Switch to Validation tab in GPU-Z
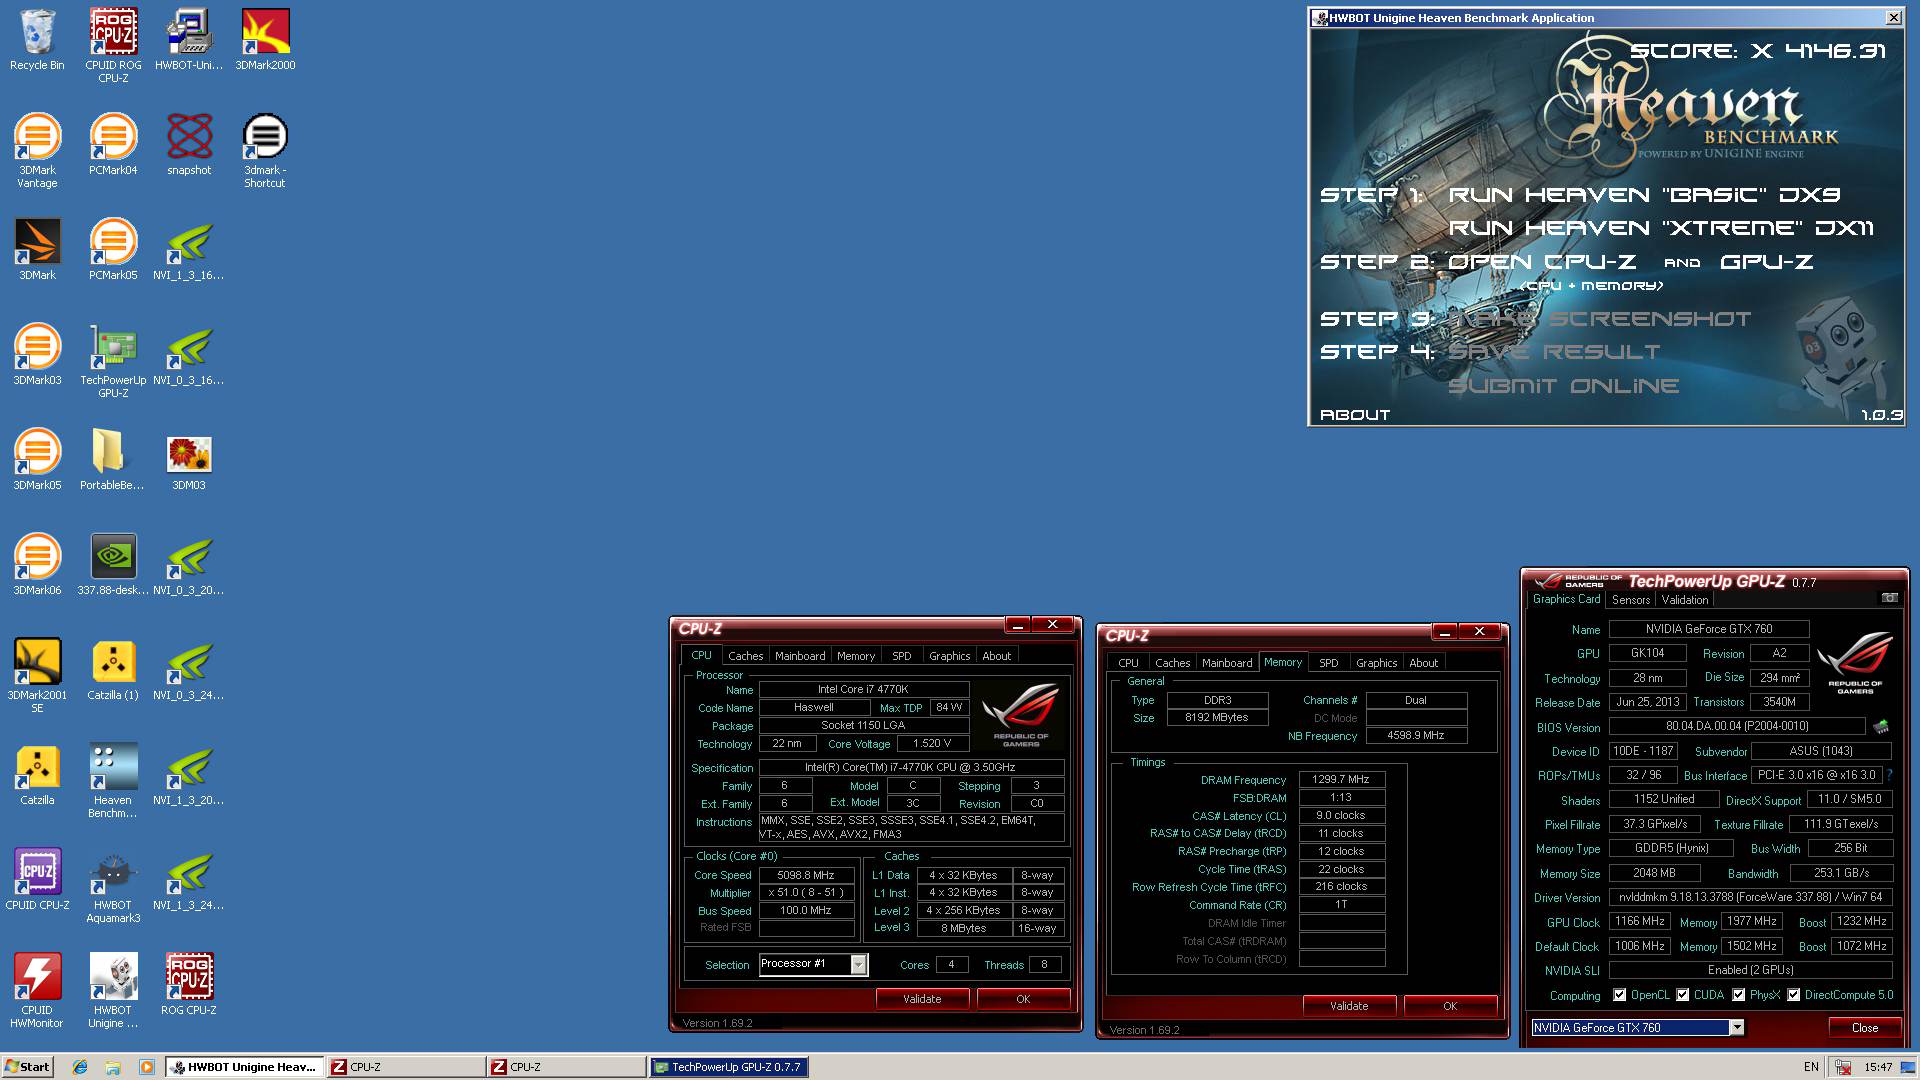This screenshot has height=1080, width=1920. pyautogui.click(x=1685, y=600)
